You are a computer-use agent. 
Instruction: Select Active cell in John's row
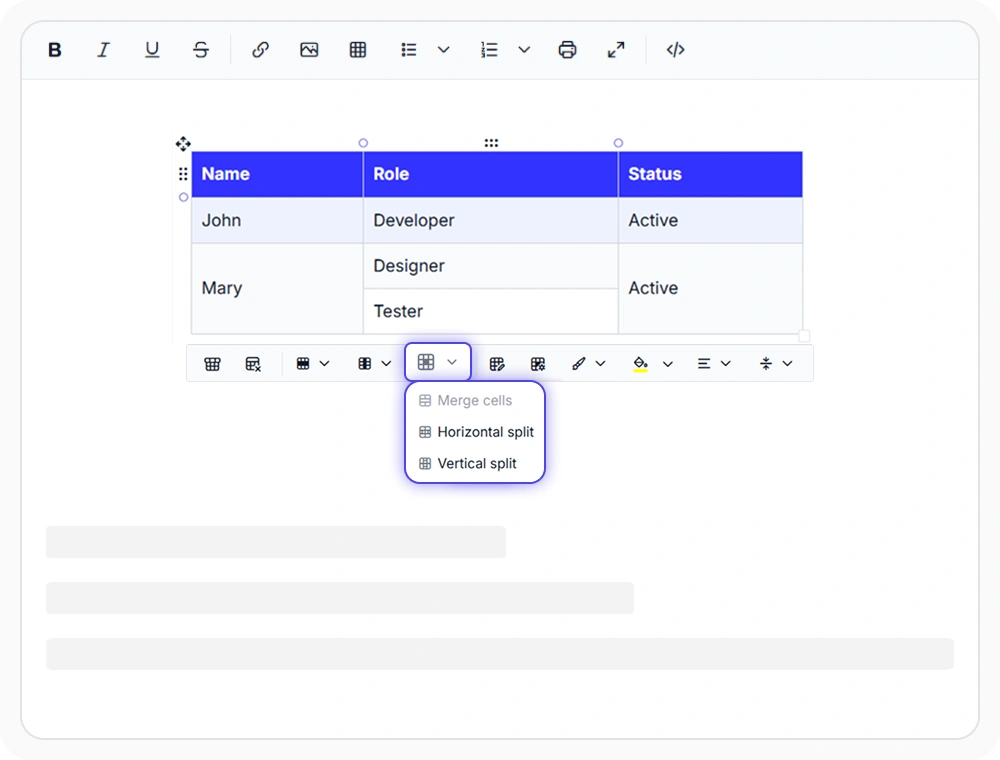[710, 220]
